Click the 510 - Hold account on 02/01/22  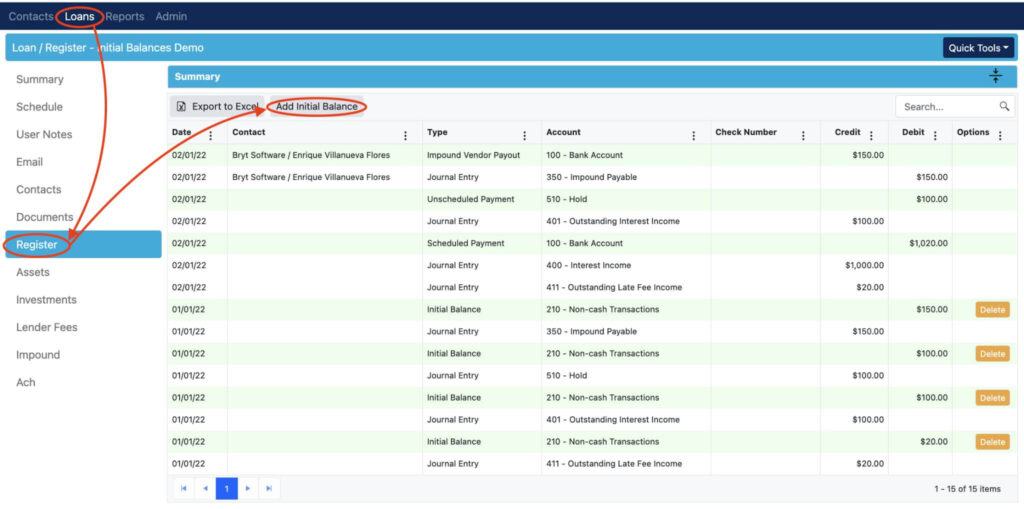[x=566, y=199]
